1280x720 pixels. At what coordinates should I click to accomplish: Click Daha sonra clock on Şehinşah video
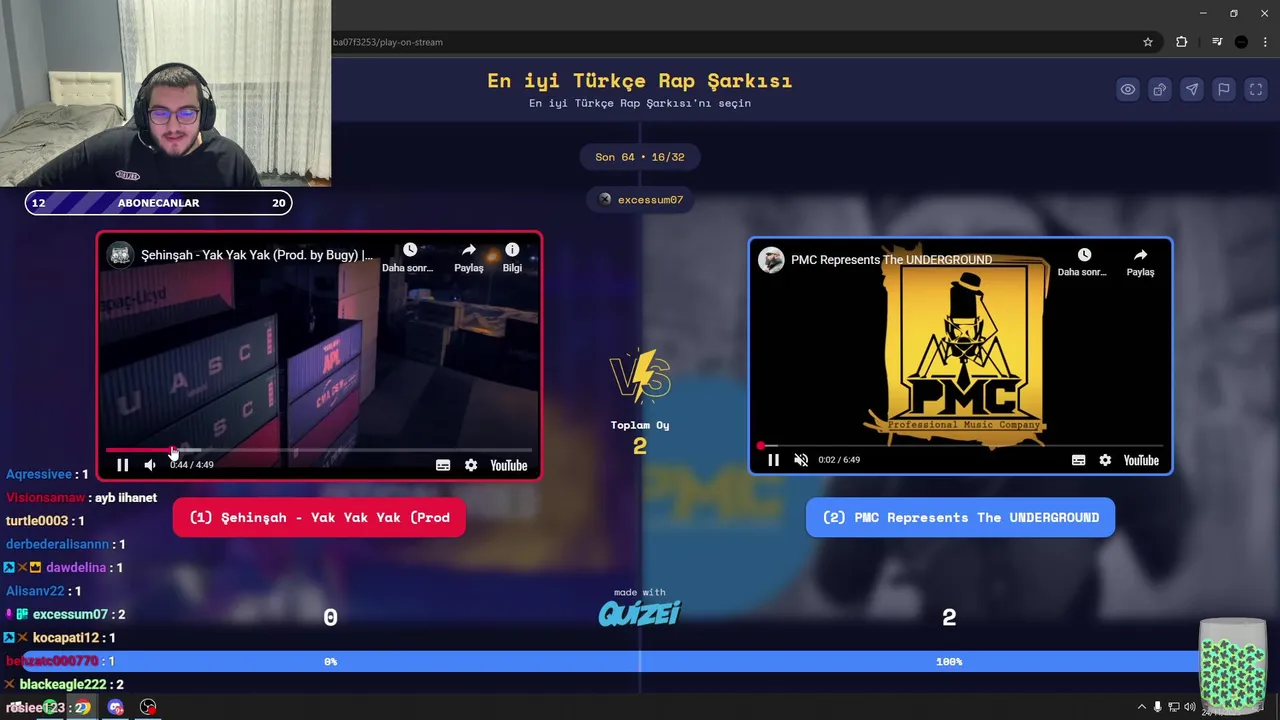[x=409, y=258]
